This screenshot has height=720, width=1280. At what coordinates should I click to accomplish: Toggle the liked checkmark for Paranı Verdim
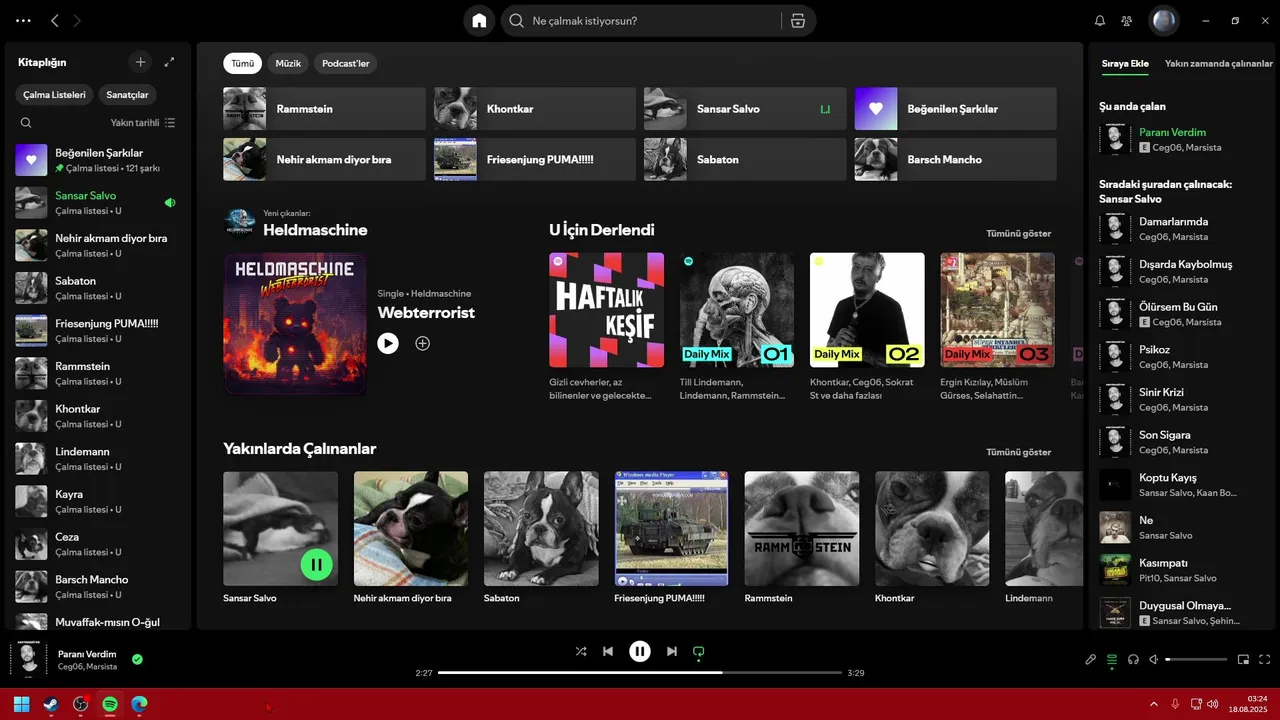137,659
